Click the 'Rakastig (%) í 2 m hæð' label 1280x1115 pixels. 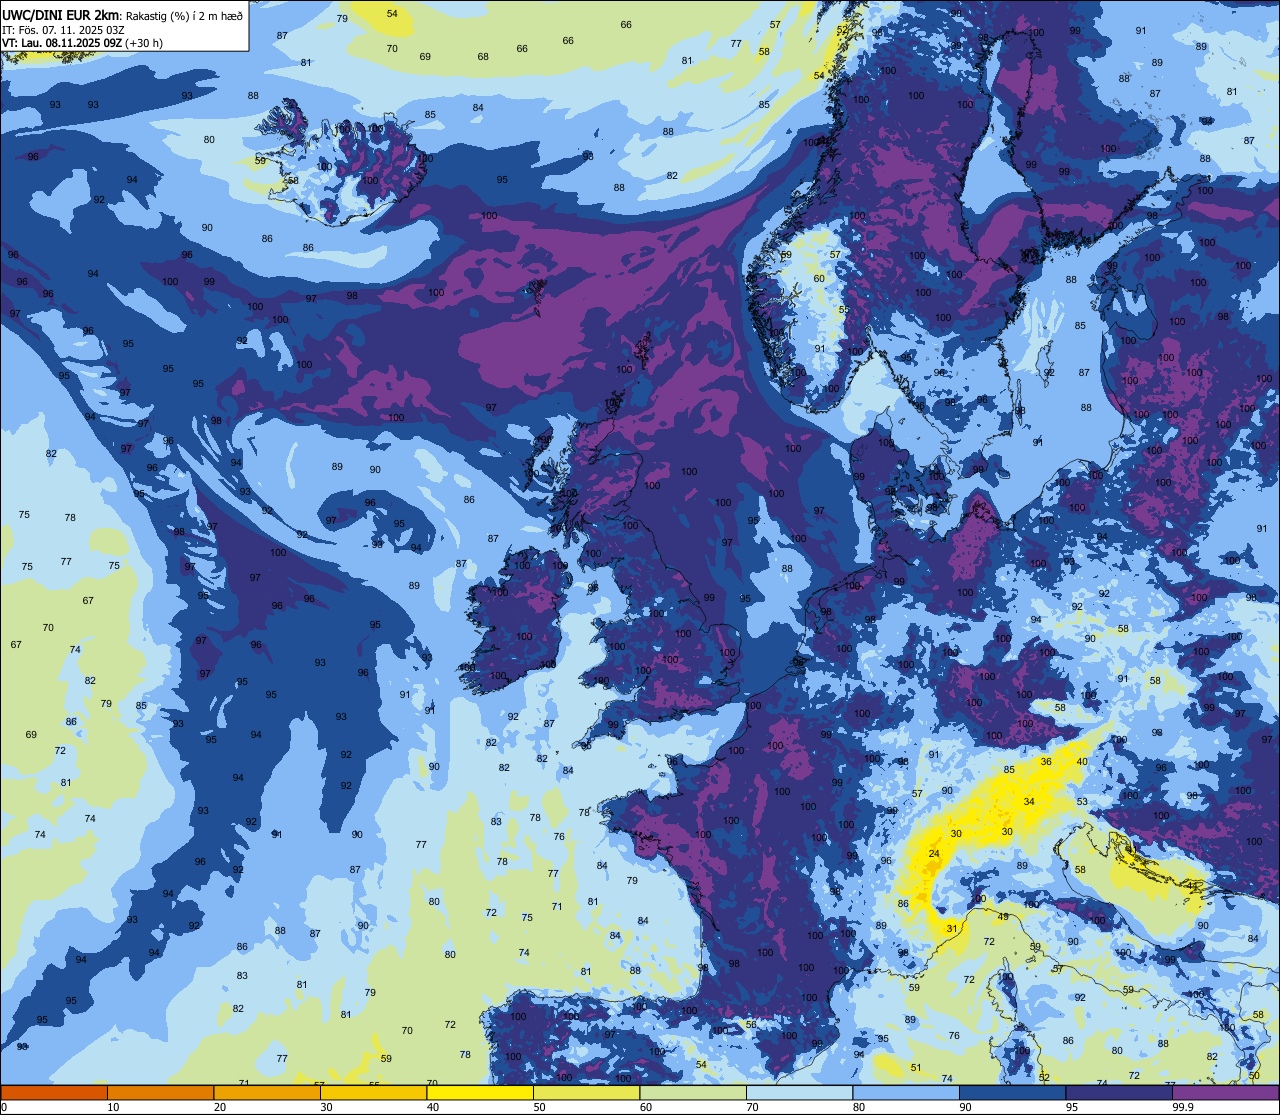point(184,15)
